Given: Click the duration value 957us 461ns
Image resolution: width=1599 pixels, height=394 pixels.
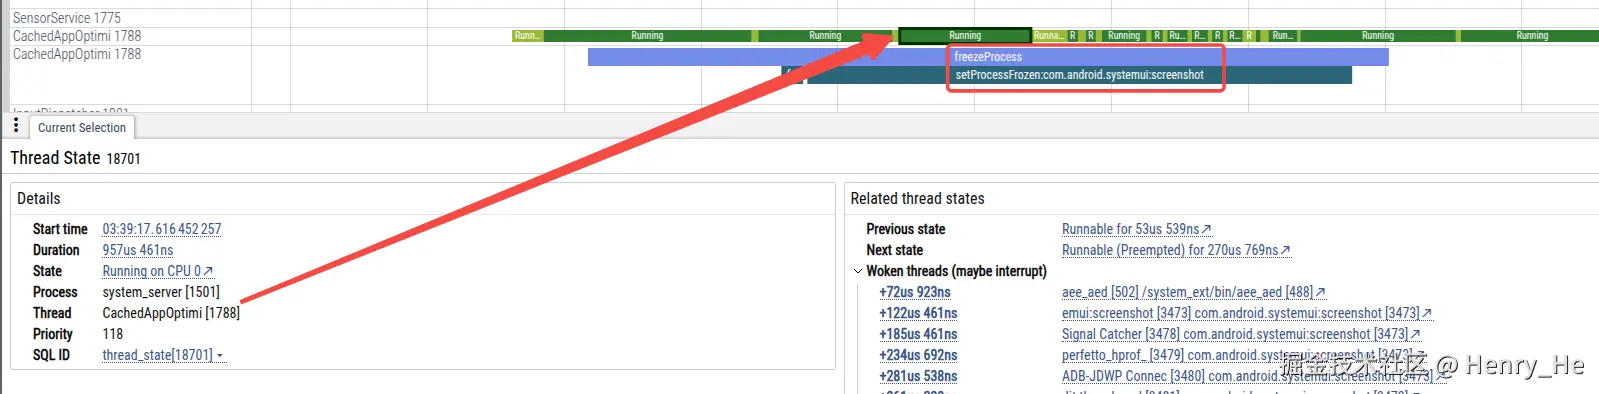Looking at the screenshot, I should pyautogui.click(x=138, y=250).
